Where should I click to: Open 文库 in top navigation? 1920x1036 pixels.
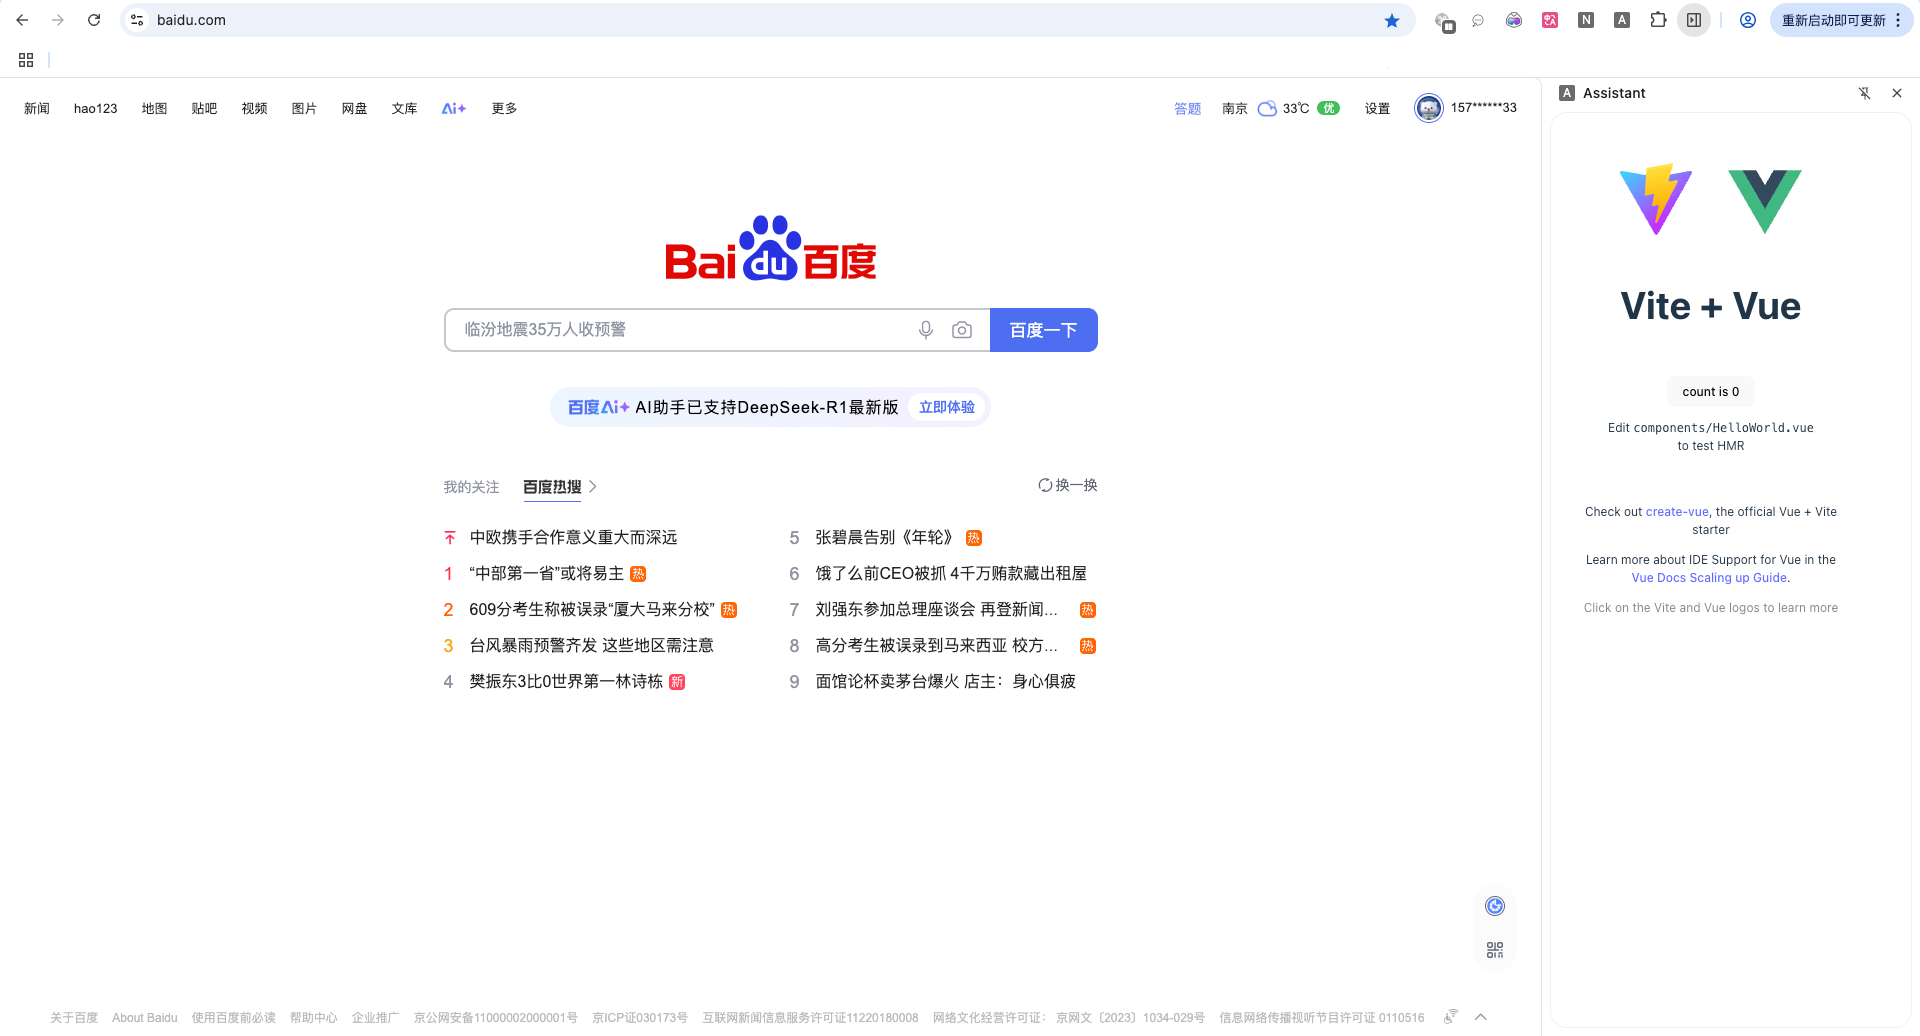click(404, 108)
